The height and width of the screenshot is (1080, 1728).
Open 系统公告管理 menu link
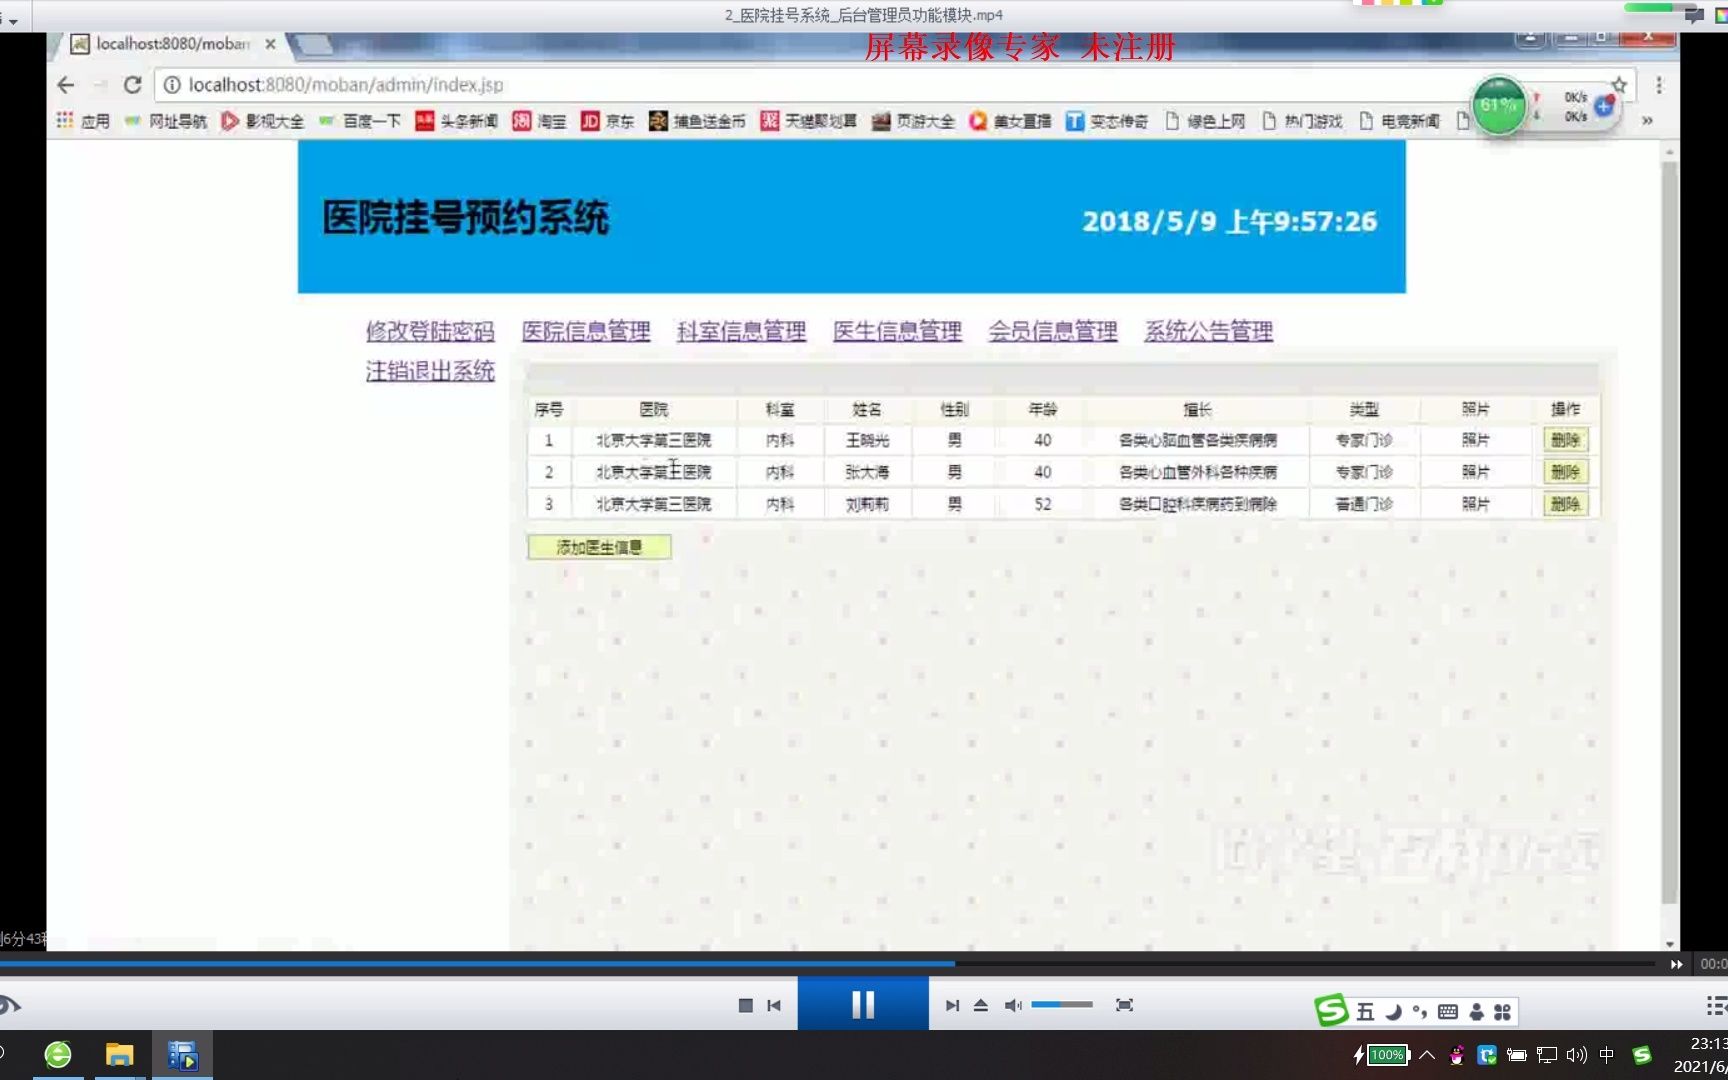(x=1208, y=331)
